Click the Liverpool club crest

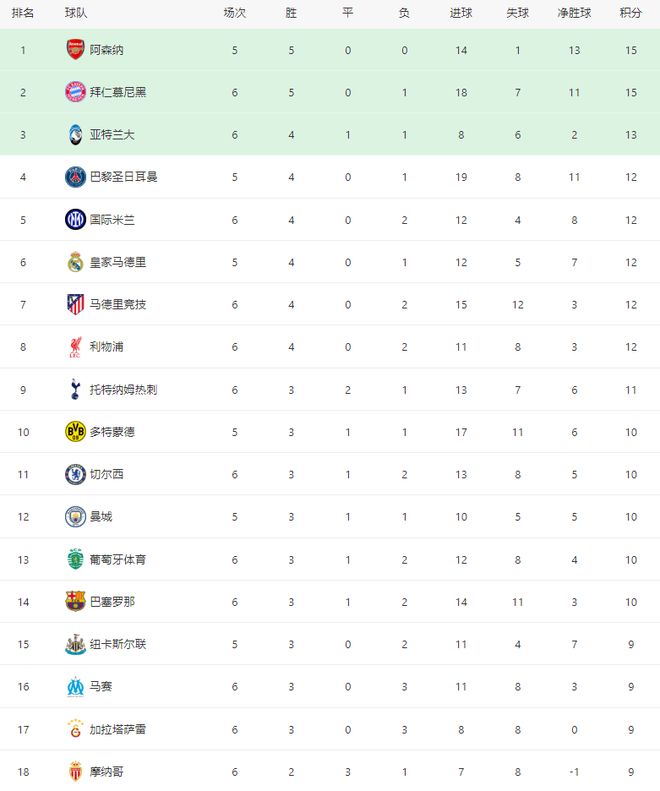(x=75, y=347)
